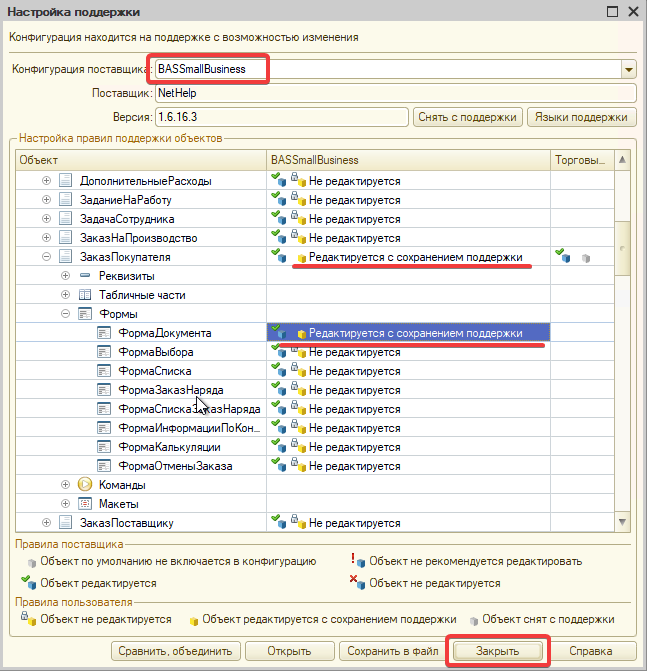Click the Снять с поддержки button
The height and width of the screenshot is (671, 647).
tap(467, 117)
